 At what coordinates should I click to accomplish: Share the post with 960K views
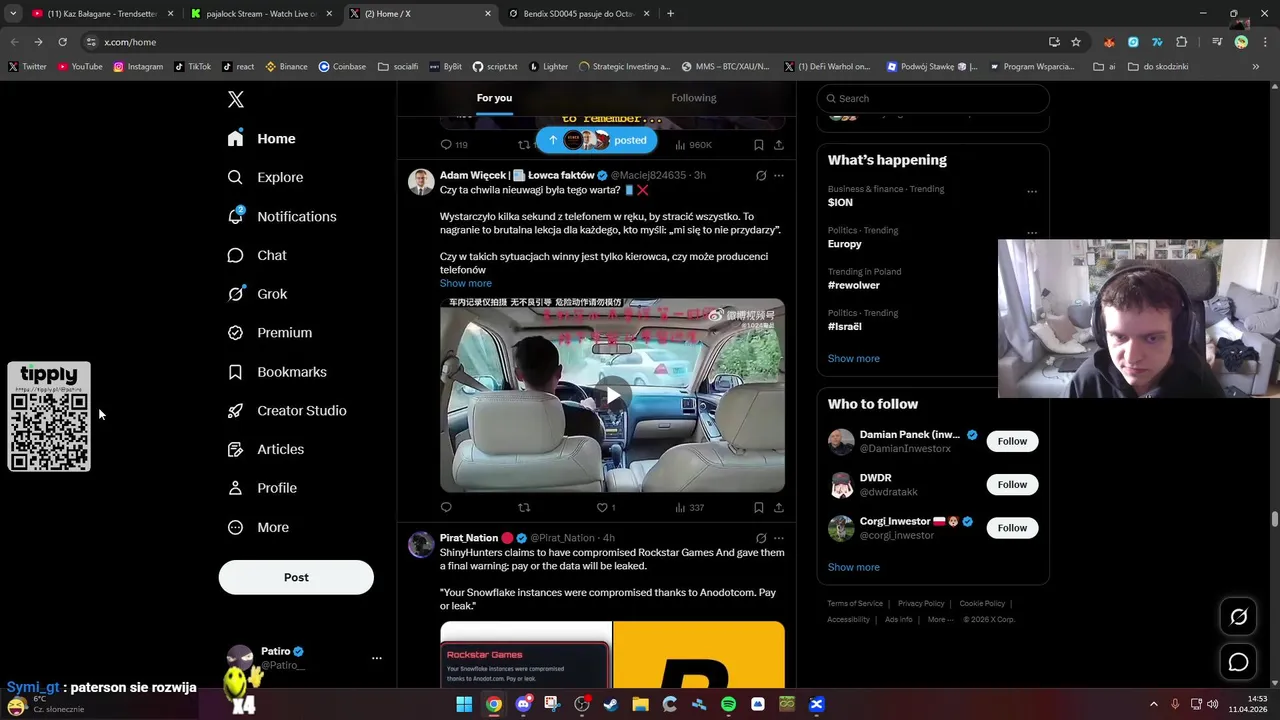pyautogui.click(x=779, y=145)
